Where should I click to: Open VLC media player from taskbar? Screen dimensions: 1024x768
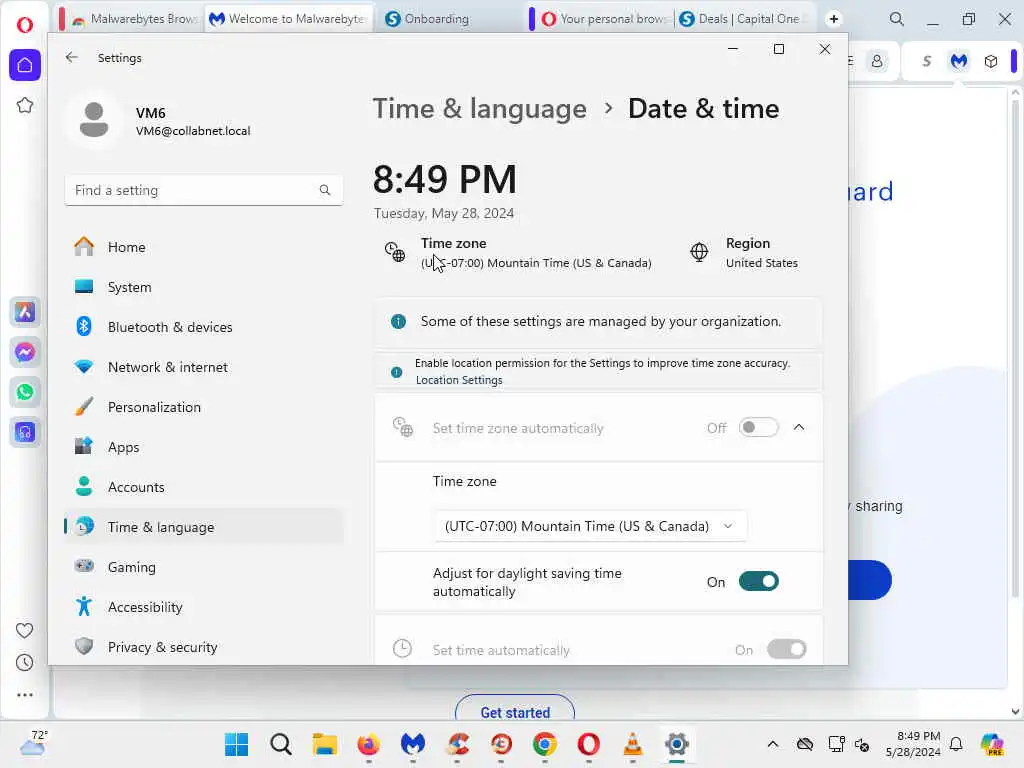(633, 744)
